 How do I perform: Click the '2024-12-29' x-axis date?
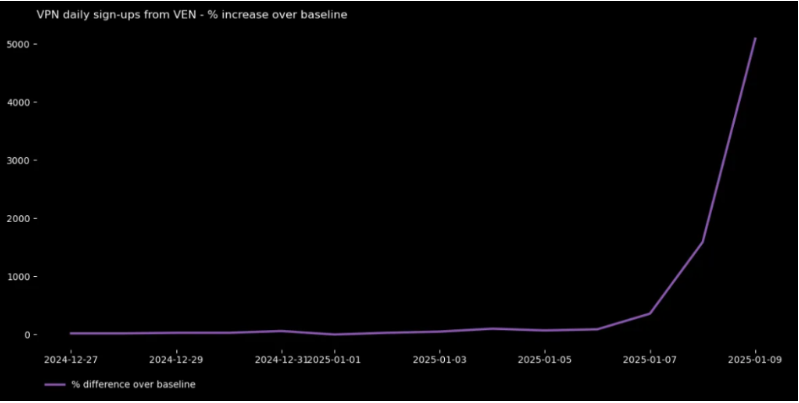(x=176, y=360)
